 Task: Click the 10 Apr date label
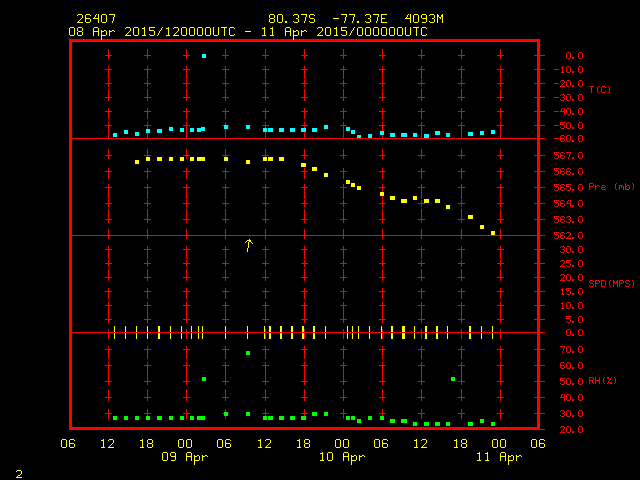[x=342, y=457]
